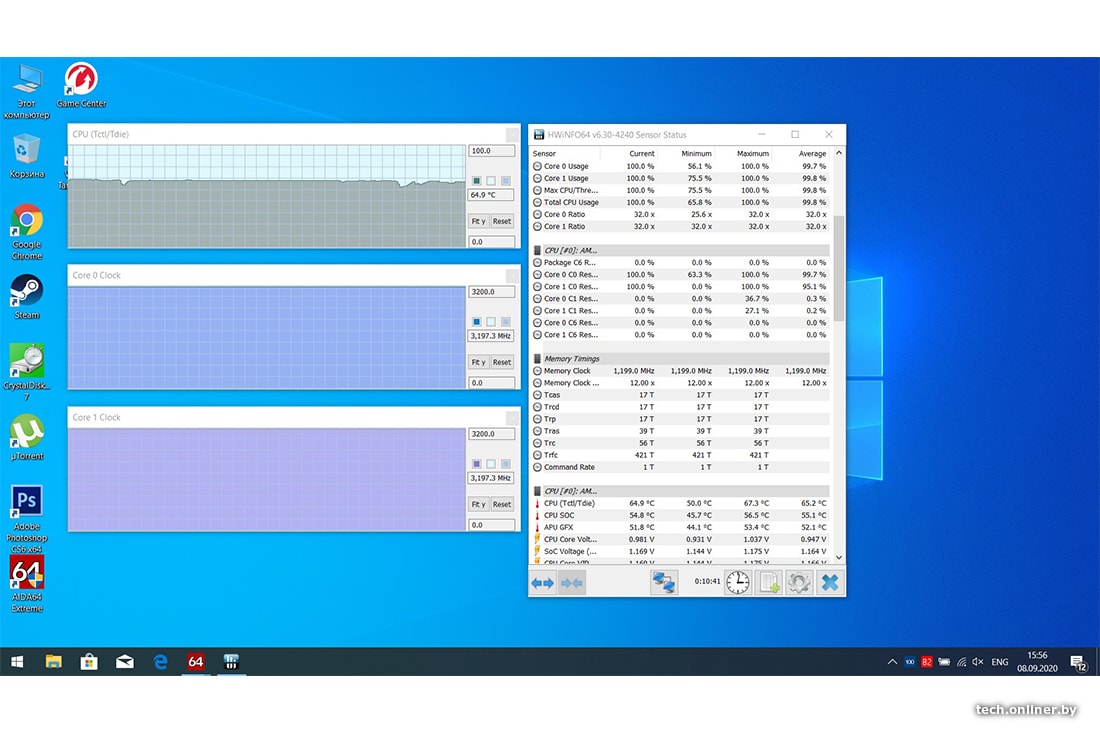Viewport: 1100px width, 733px height.
Task: Click the 3200.0 max field in Core 0 Clock graph
Action: tap(492, 292)
